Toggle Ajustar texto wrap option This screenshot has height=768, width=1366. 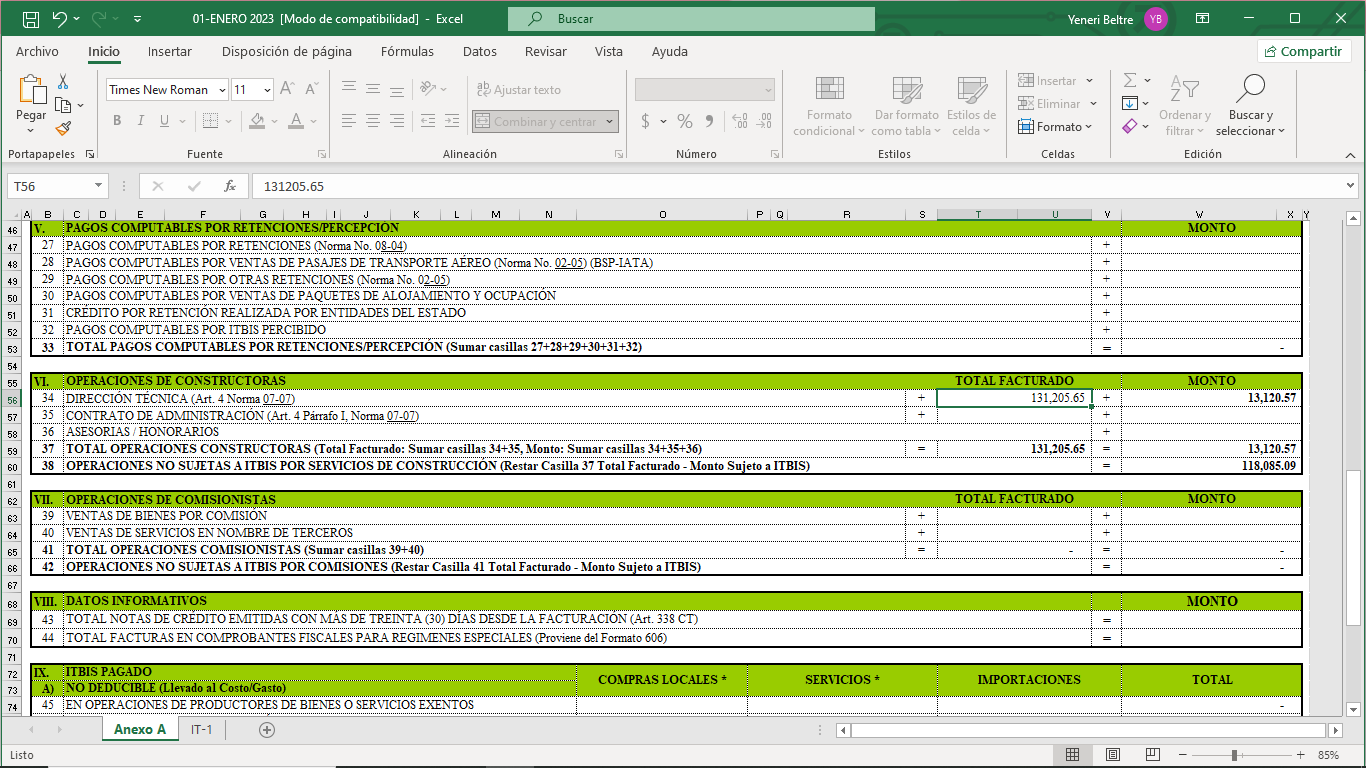(x=517, y=90)
